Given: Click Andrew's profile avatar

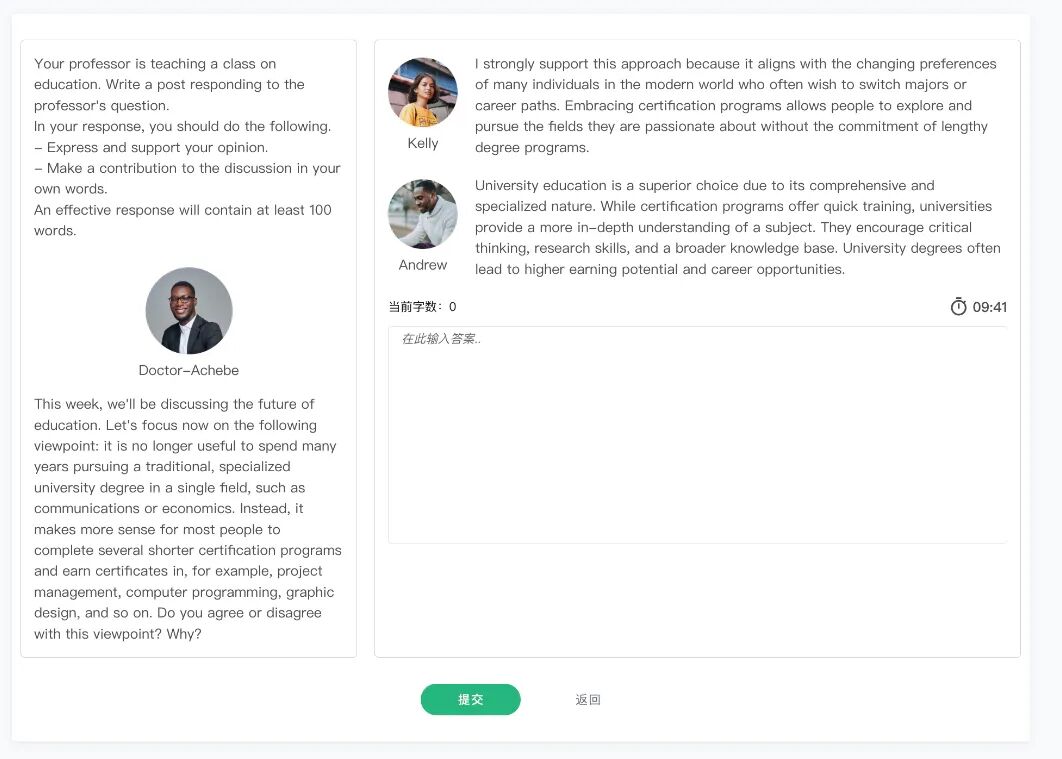Looking at the screenshot, I should (x=423, y=214).
